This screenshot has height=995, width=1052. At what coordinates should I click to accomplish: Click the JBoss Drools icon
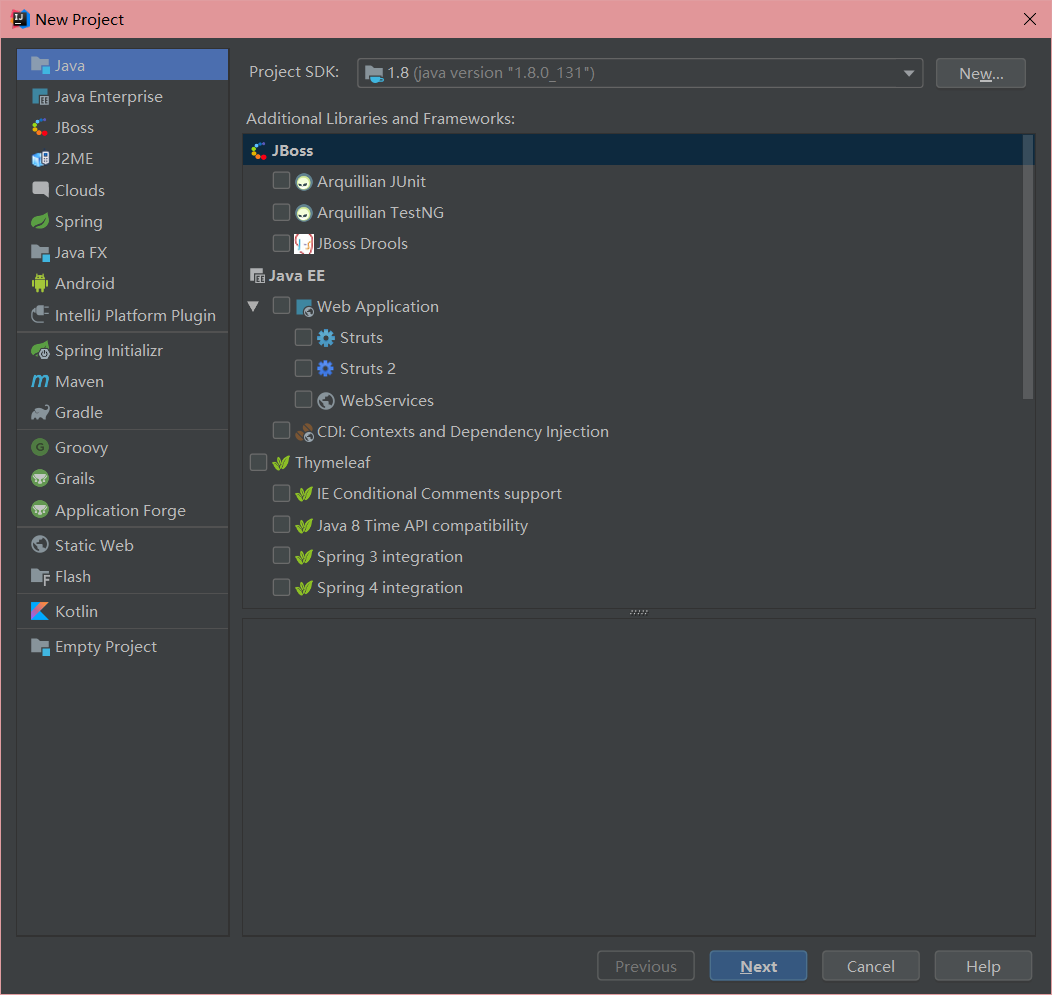[x=304, y=244]
